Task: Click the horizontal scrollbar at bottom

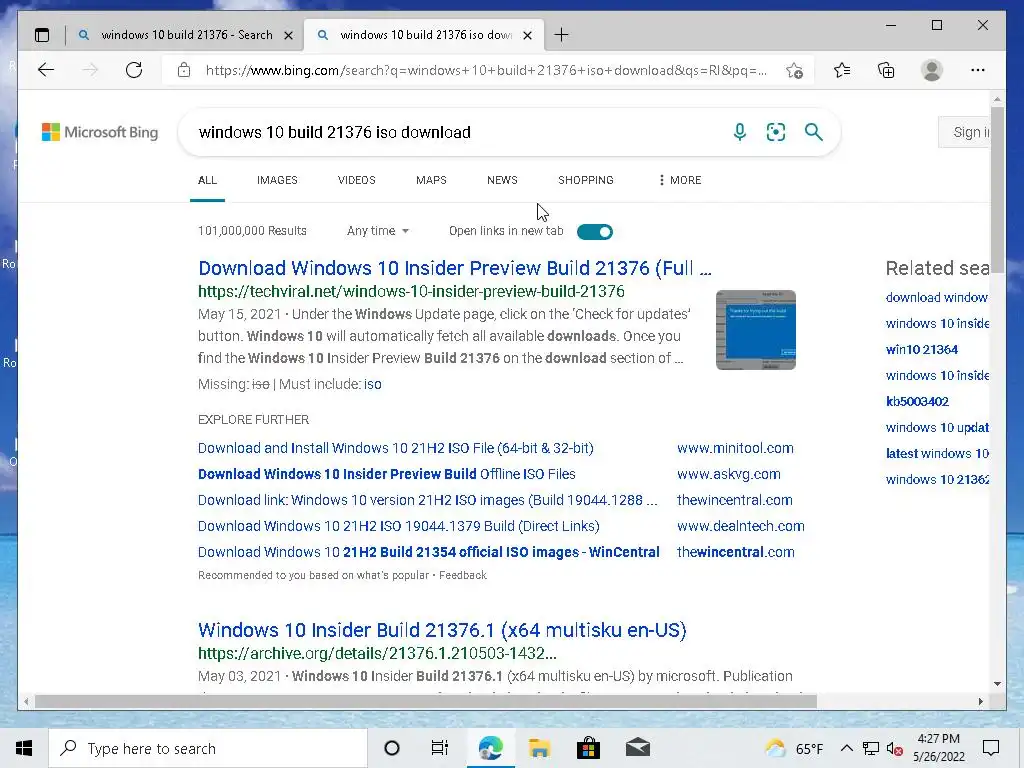Action: tap(426, 701)
